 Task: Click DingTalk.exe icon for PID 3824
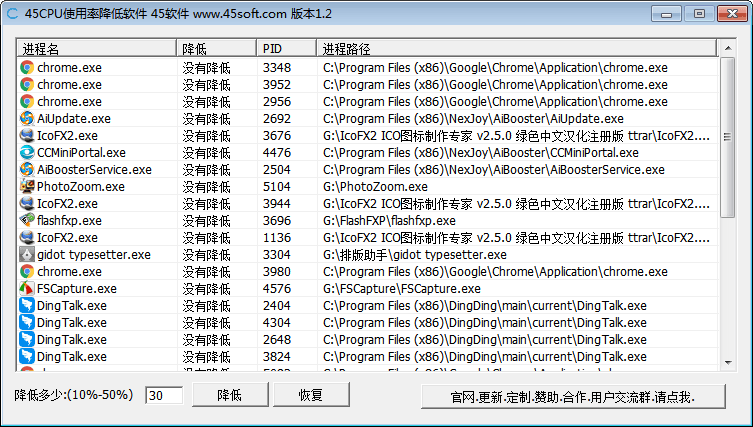pos(27,357)
